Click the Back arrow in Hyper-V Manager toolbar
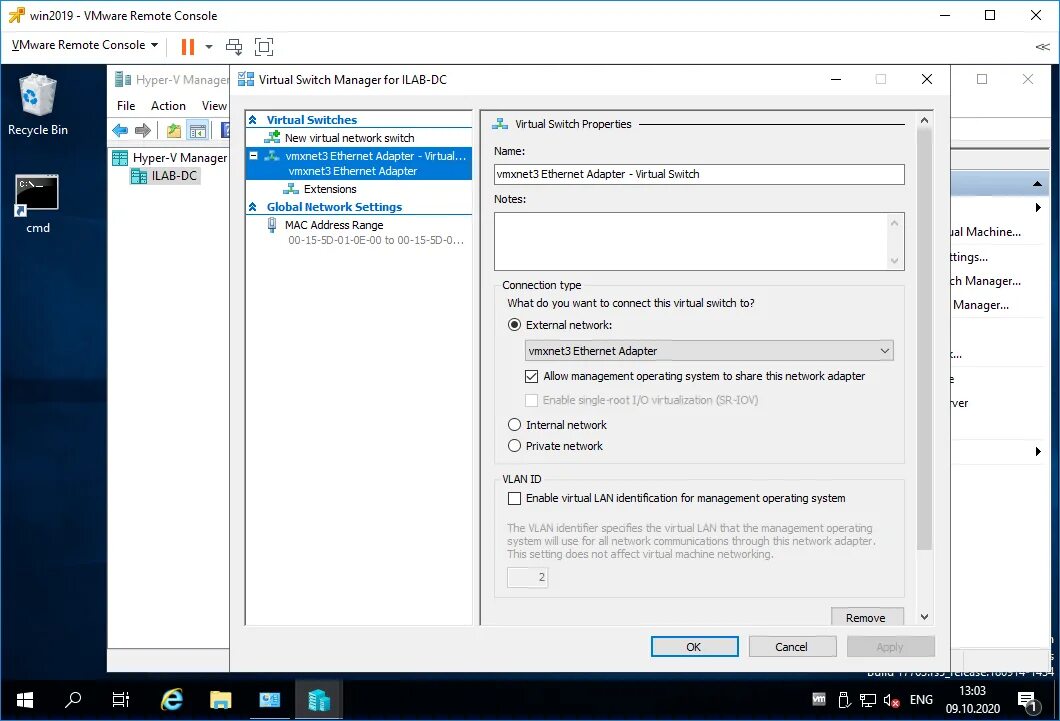The image size is (1060, 721). coord(120,130)
